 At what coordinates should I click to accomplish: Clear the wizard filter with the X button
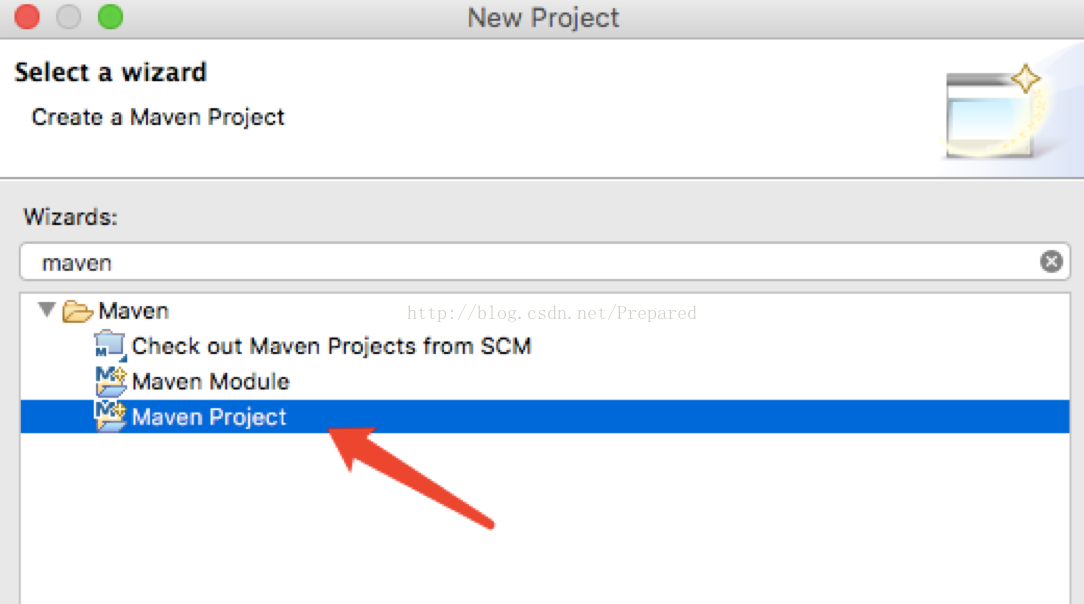pos(1051,261)
